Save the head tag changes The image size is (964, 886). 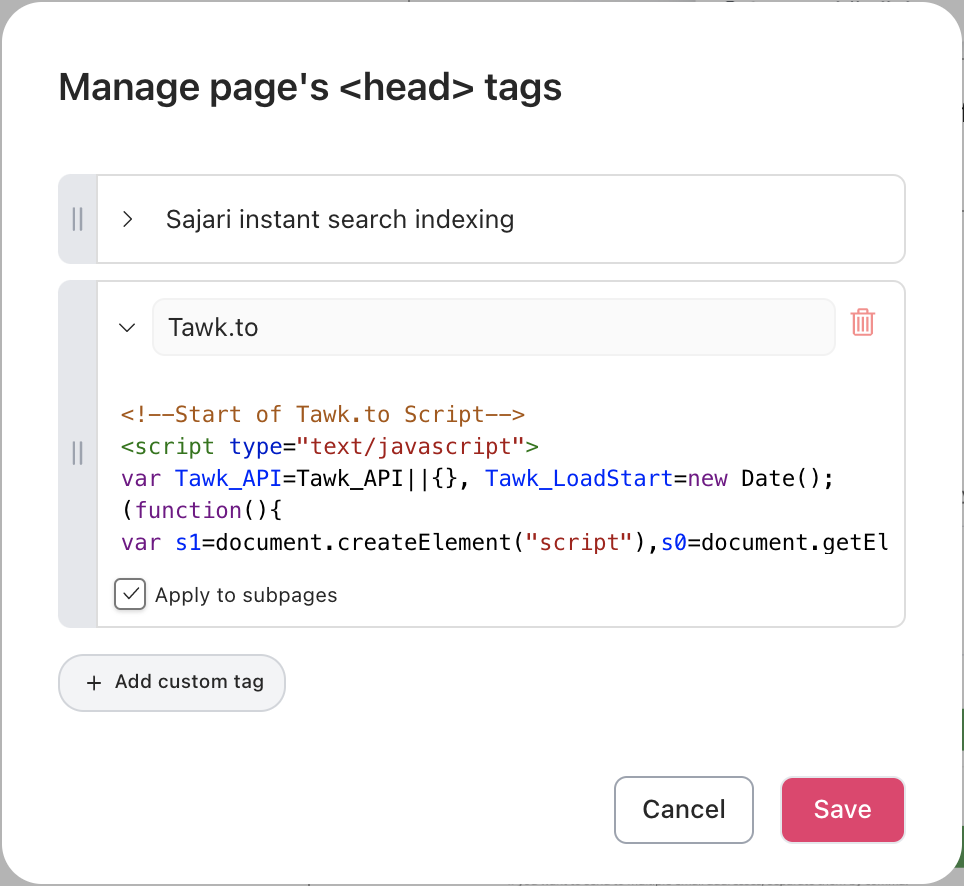(842, 809)
